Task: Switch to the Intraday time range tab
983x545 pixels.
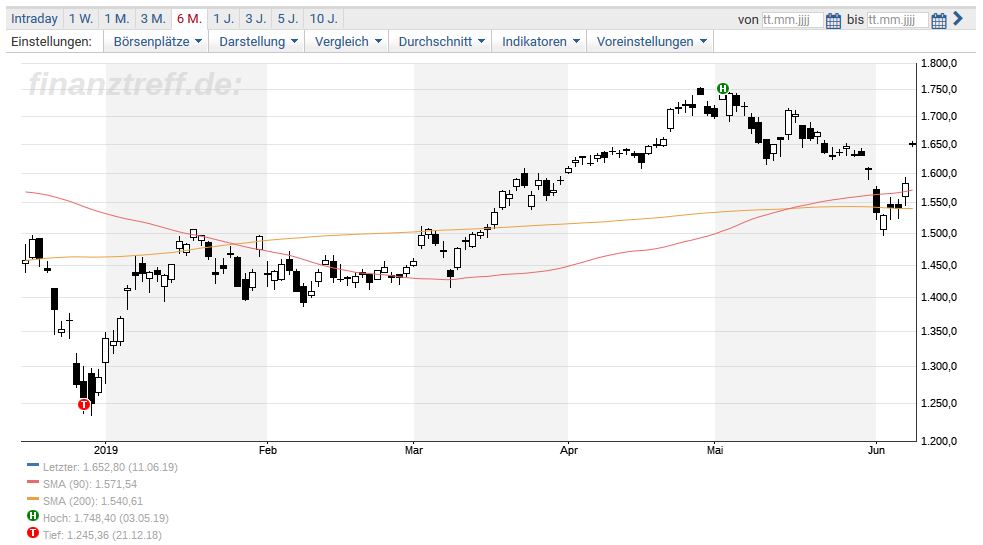Action: [34, 19]
